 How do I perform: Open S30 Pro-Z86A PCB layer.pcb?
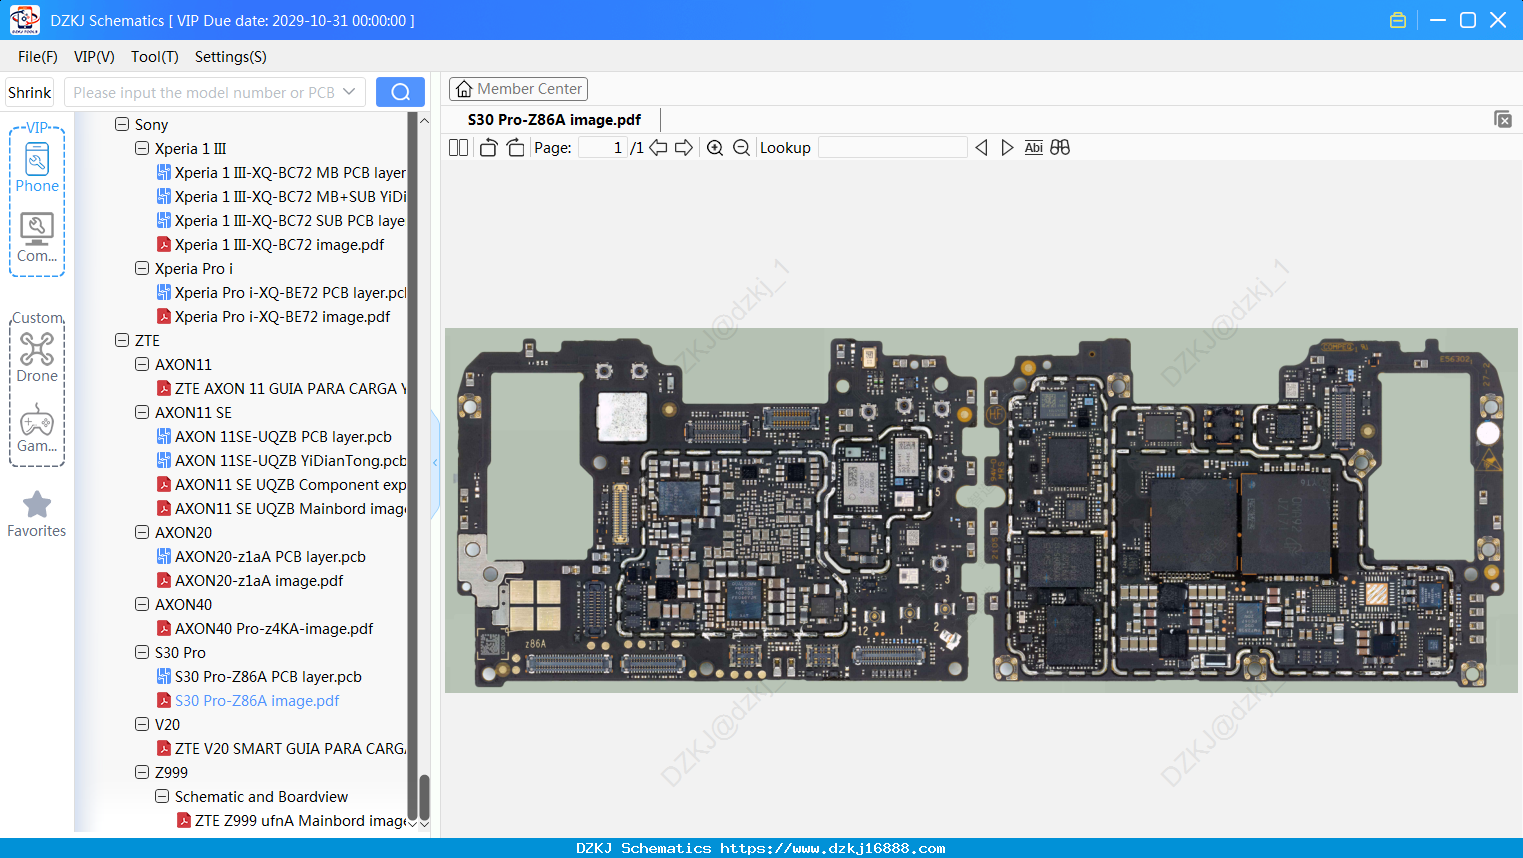point(259,676)
